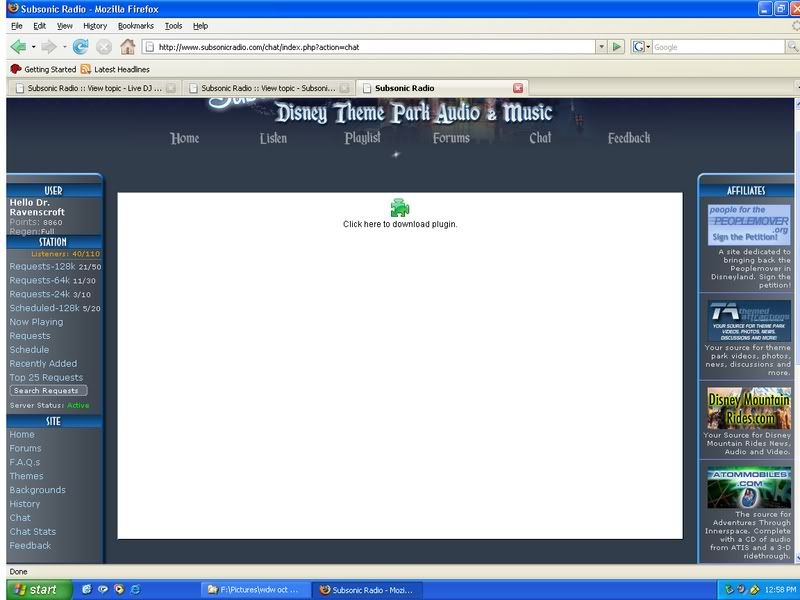
Task: Open the View menu
Action: 64,26
